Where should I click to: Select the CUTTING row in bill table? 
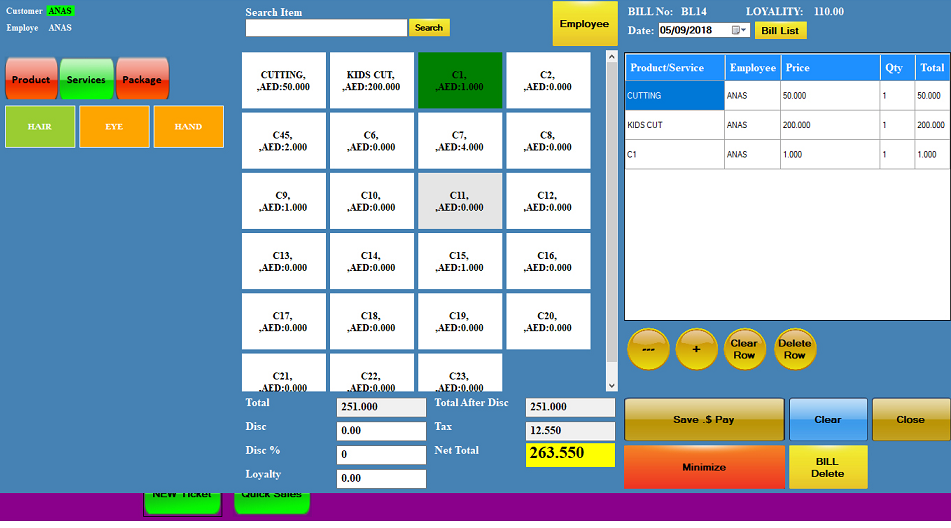click(x=674, y=96)
